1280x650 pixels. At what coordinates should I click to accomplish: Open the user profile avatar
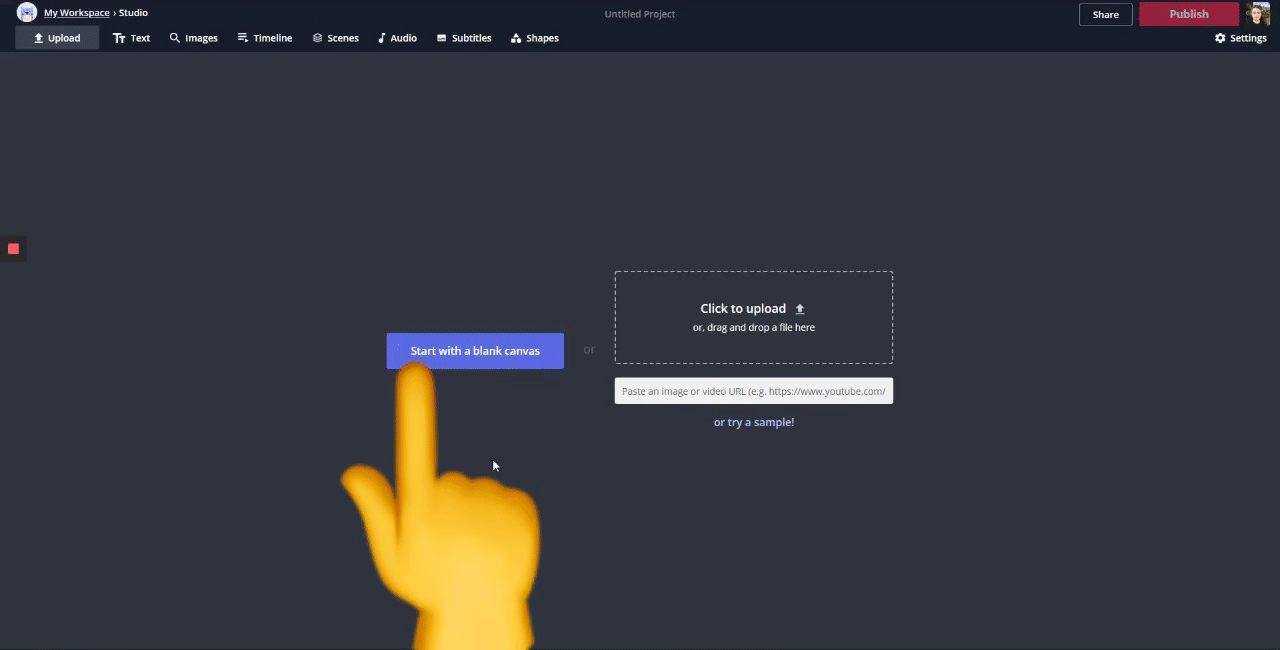coord(1258,14)
